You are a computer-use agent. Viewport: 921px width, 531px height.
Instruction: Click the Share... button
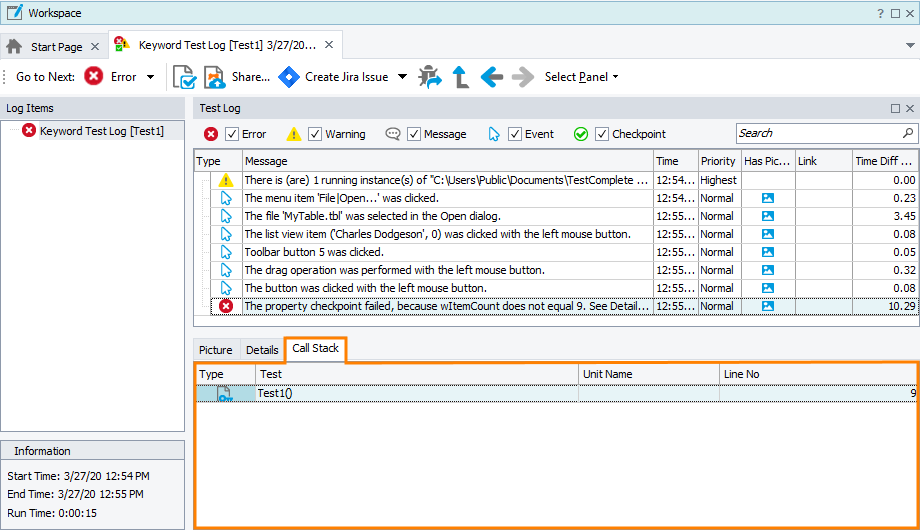[x=251, y=77]
